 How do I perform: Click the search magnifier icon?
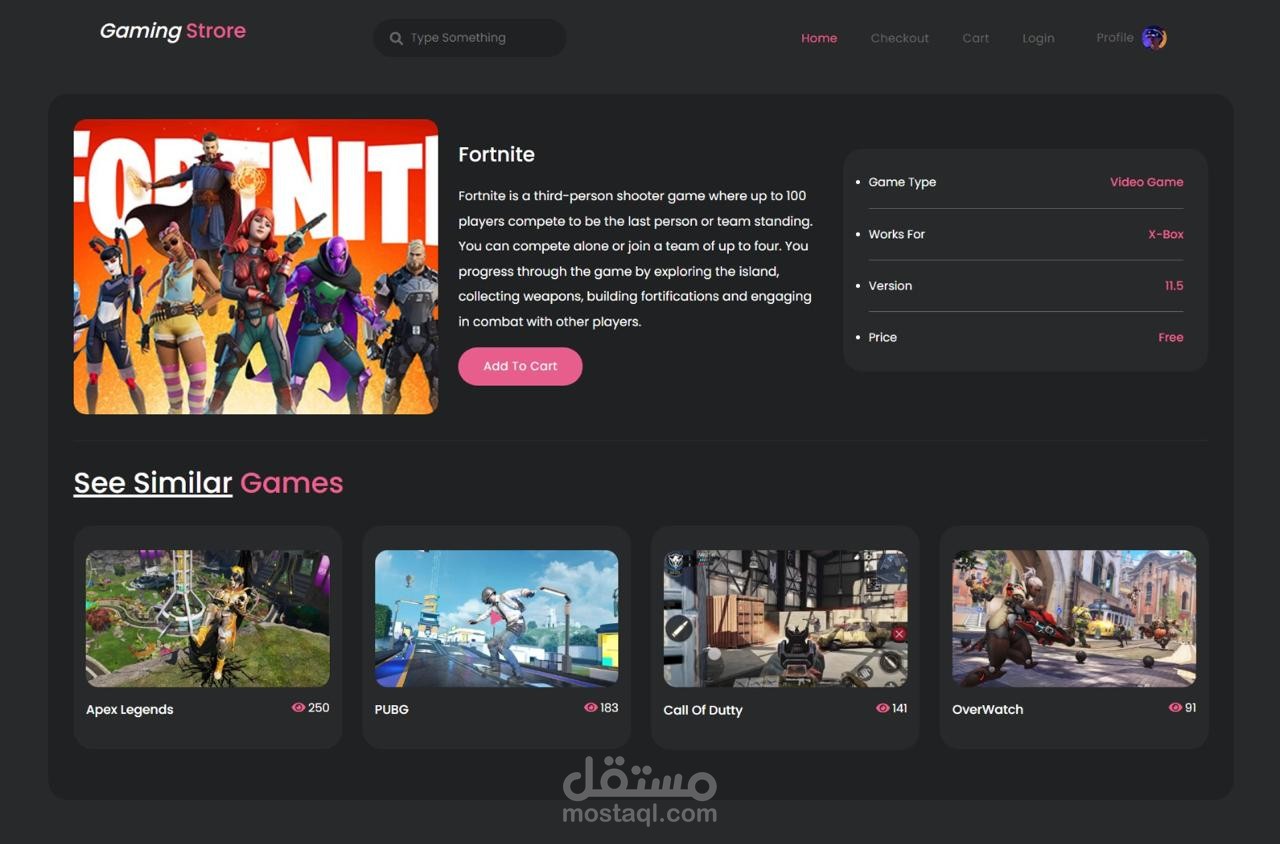396,38
